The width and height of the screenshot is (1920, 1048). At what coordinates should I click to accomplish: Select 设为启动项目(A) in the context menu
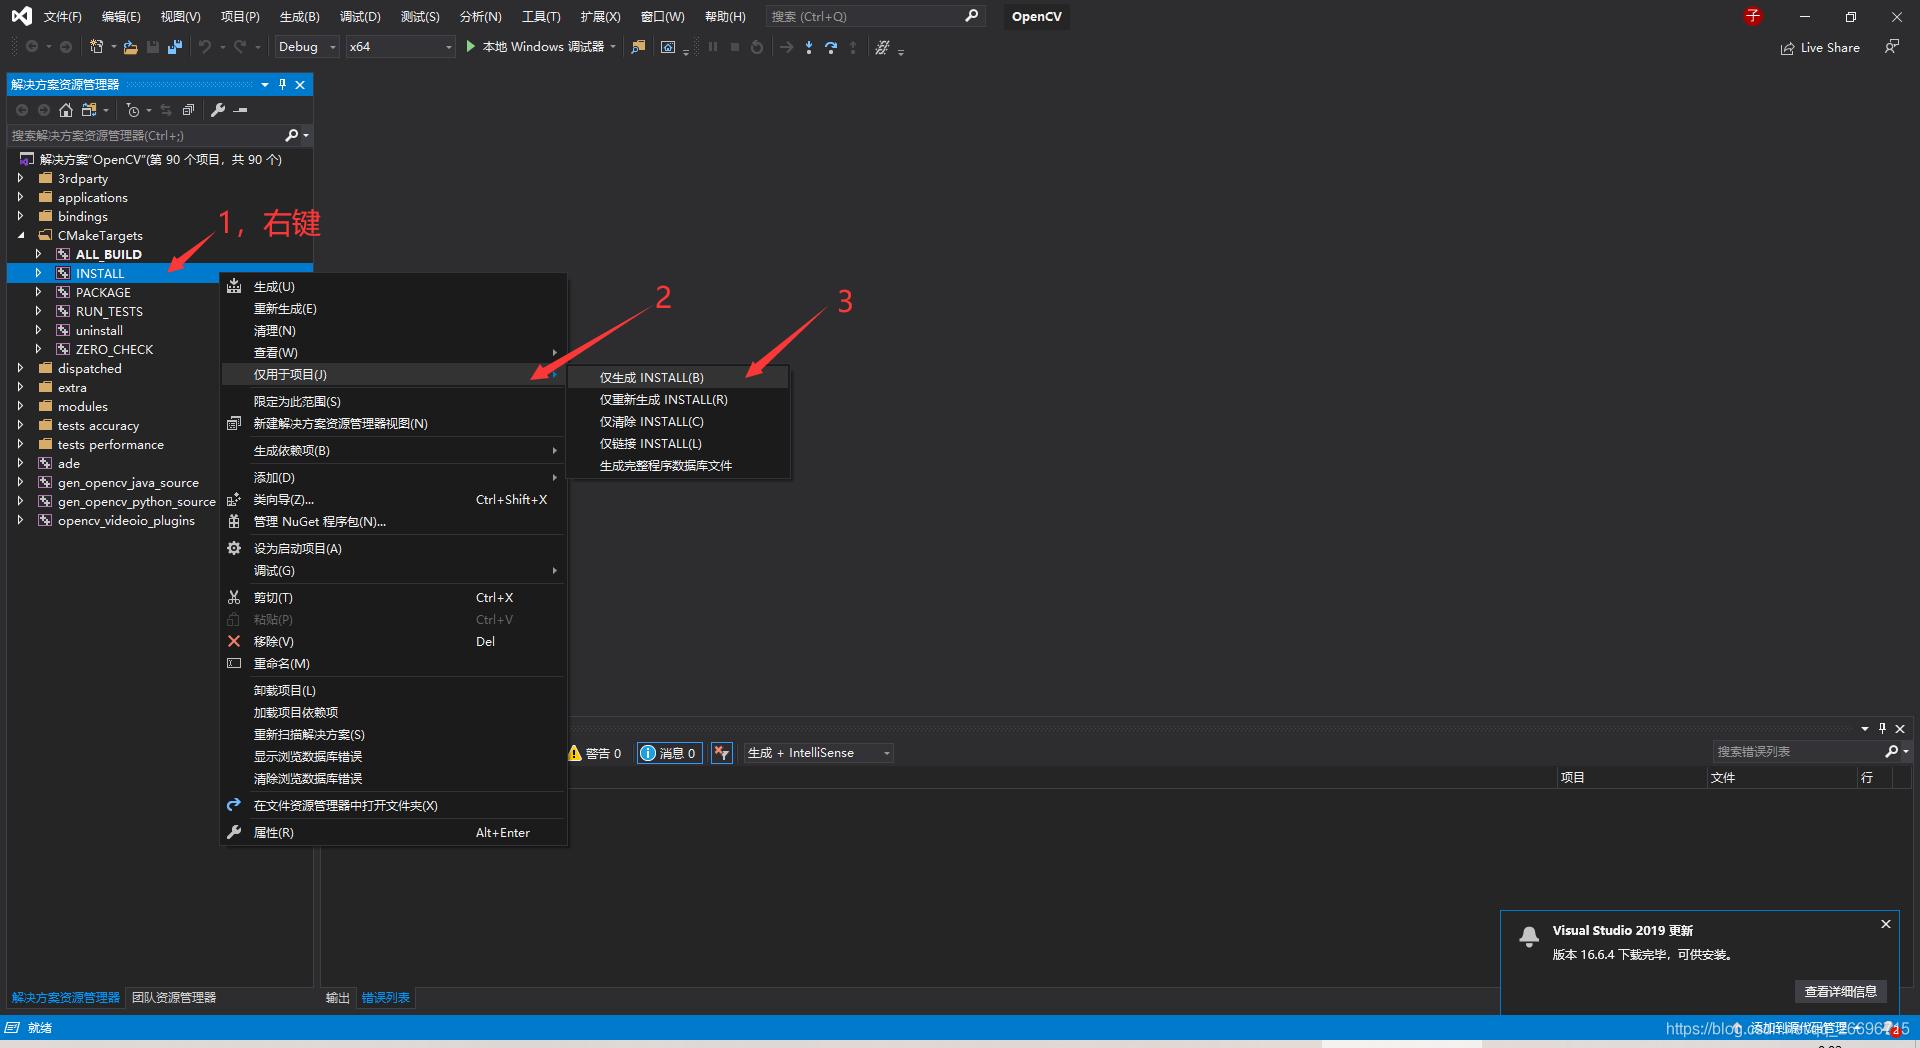394,548
